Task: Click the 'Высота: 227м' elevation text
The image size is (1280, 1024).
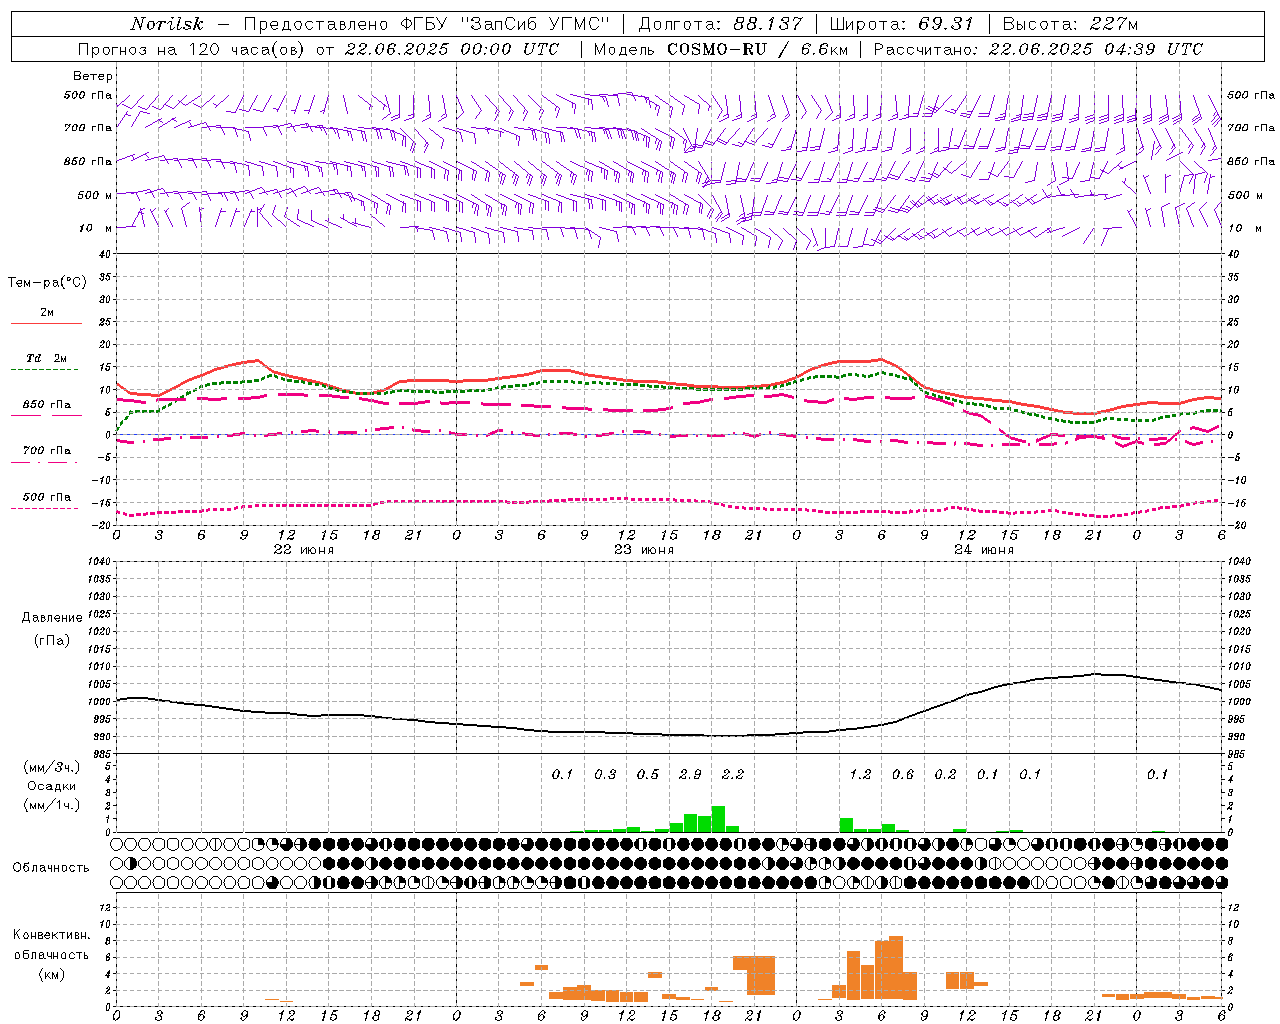Action: click(1070, 24)
